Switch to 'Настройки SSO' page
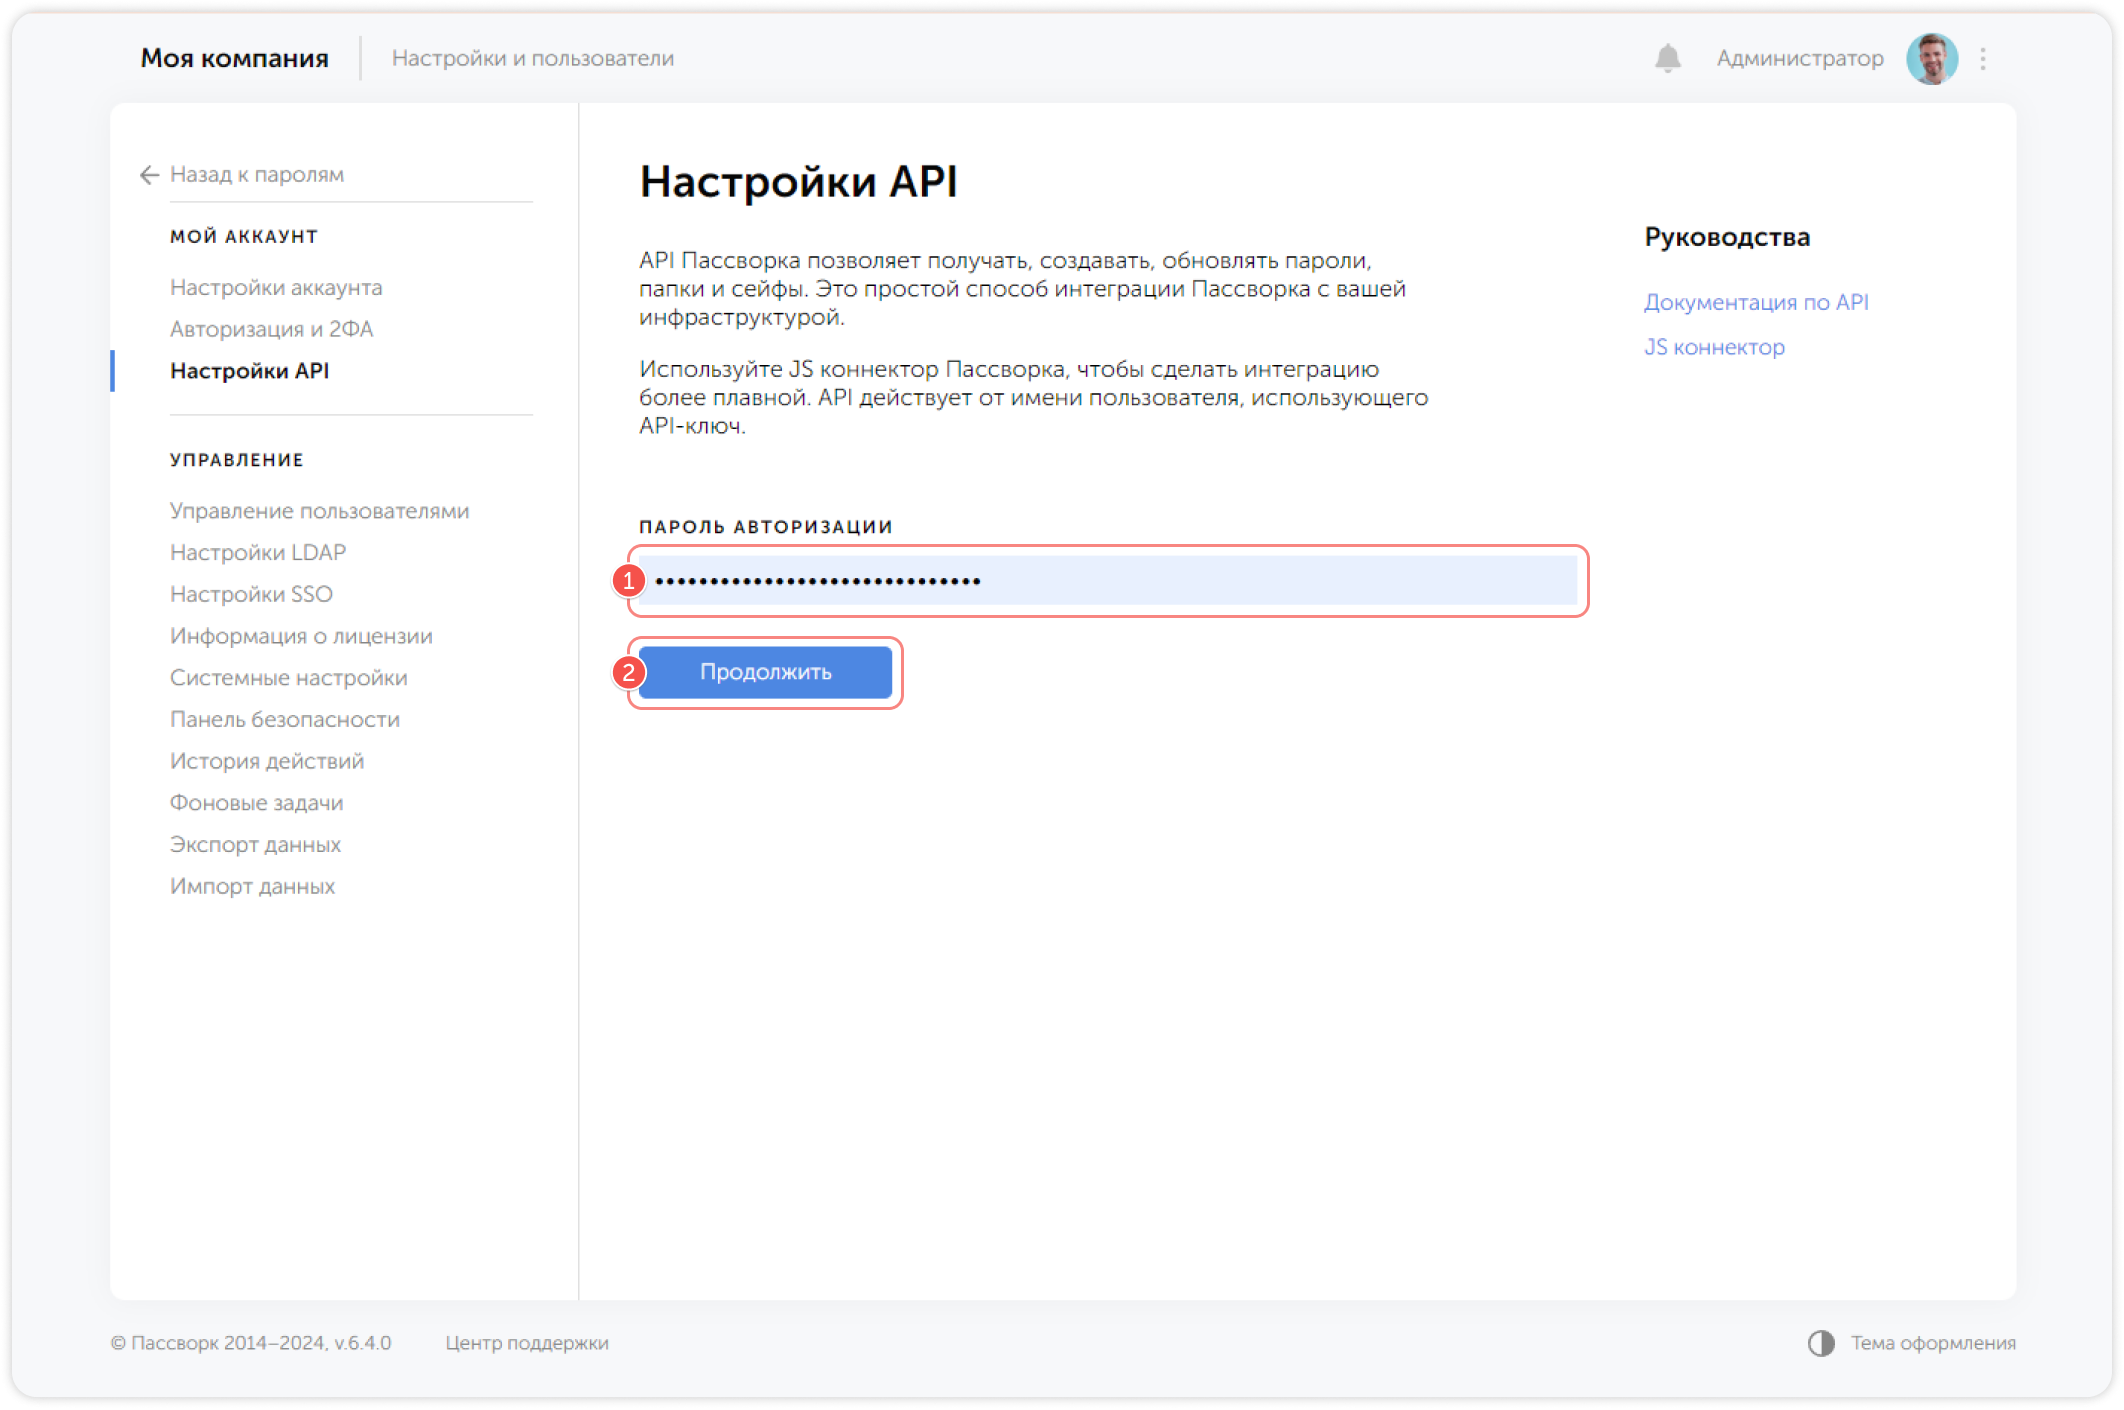Screen dimensions: 2124x1410 [x=251, y=593]
